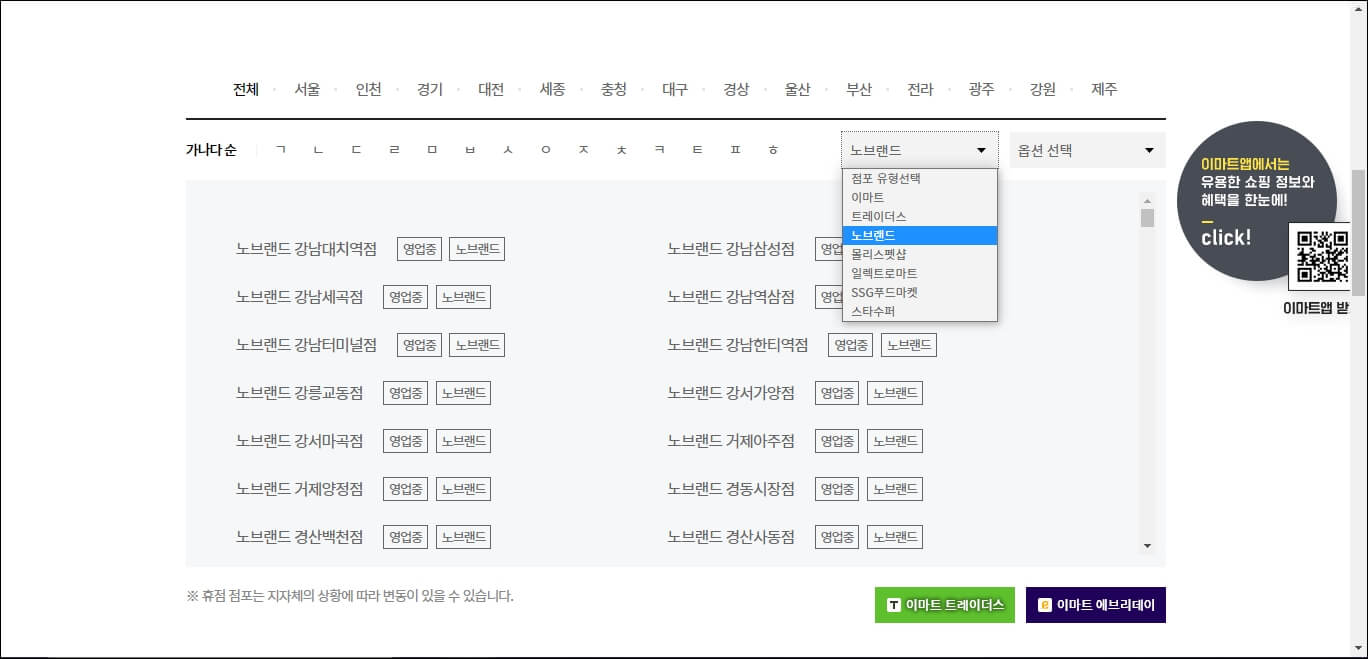Image resolution: width=1368 pixels, height=659 pixels.
Task: Choose 스타슈퍼 from the dropdown list
Action: pos(920,311)
